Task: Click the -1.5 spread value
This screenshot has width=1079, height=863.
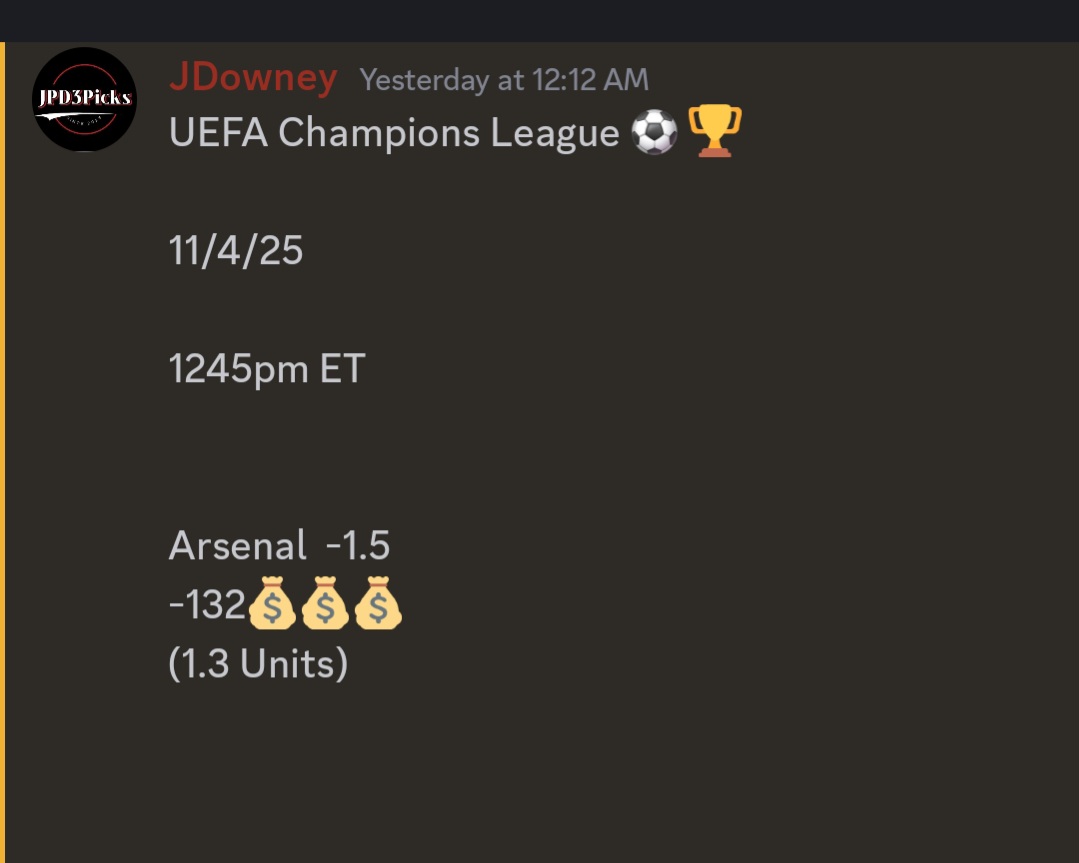Action: point(358,546)
